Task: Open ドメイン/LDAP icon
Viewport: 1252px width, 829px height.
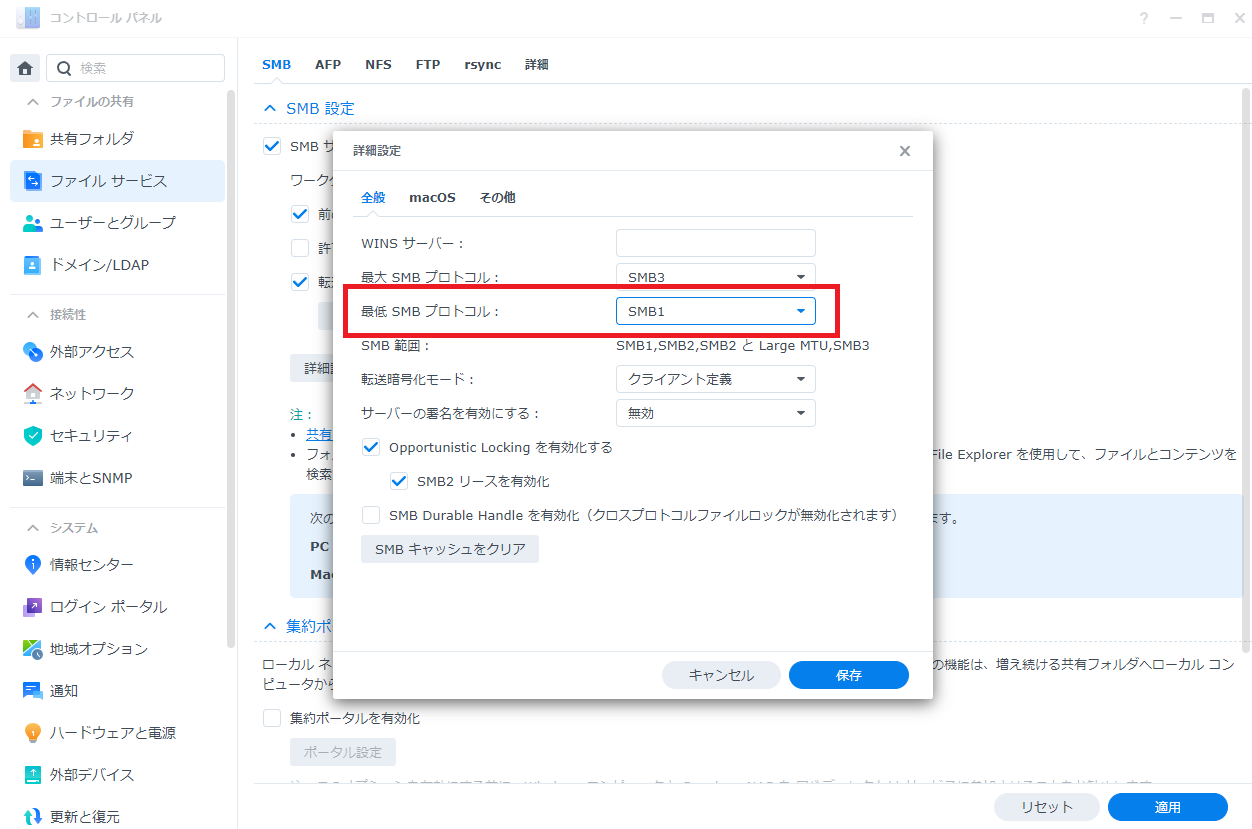Action: pos(33,265)
